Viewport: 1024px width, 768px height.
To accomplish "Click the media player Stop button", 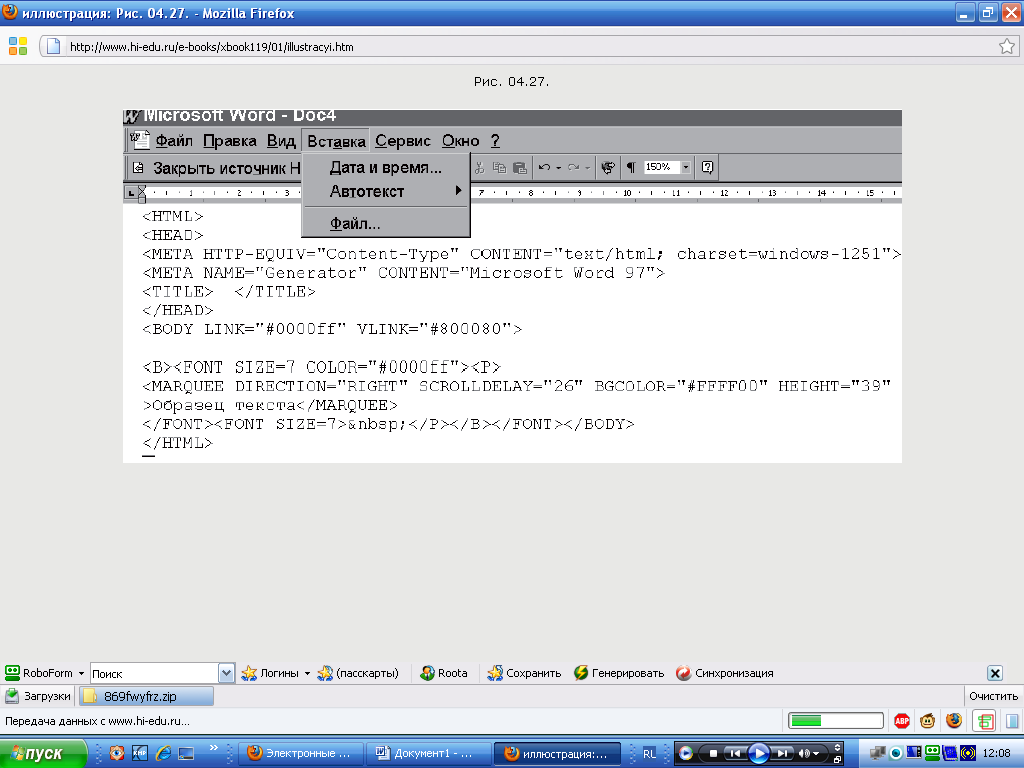I will pos(713,754).
